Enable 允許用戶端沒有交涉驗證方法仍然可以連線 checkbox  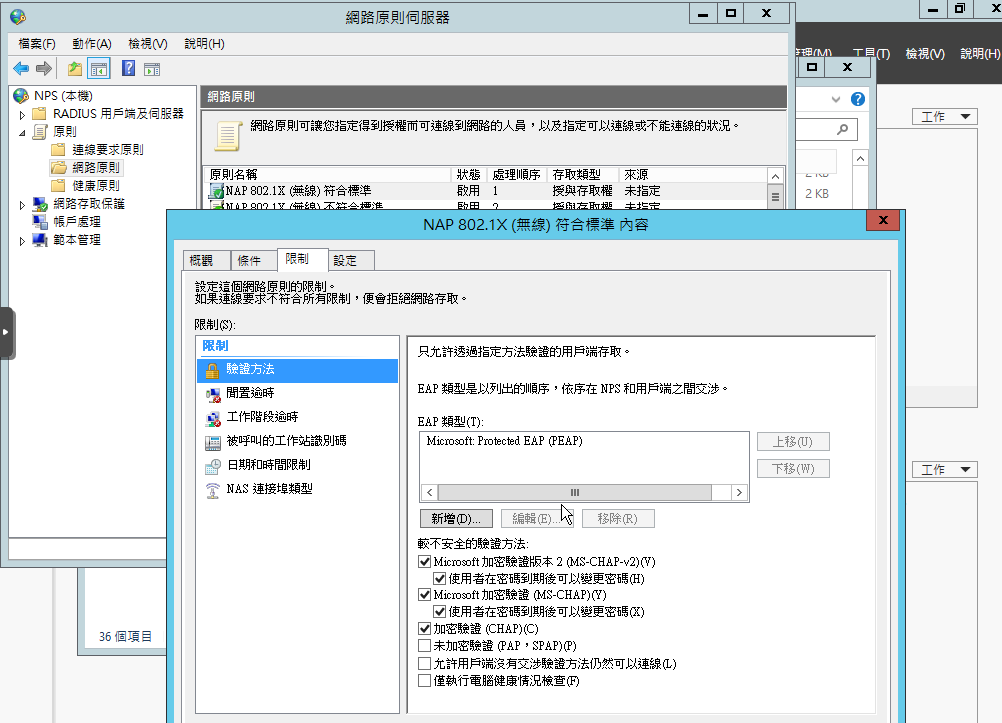point(424,664)
